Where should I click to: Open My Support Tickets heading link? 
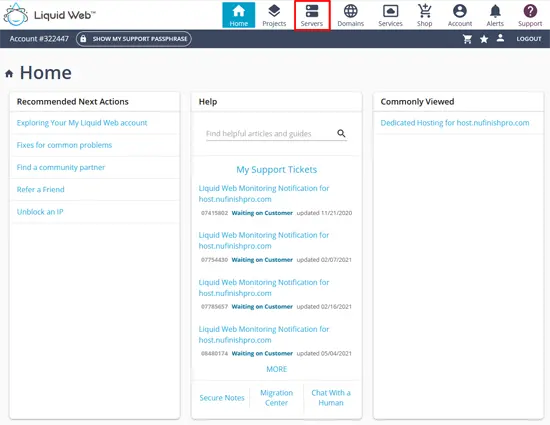(276, 170)
